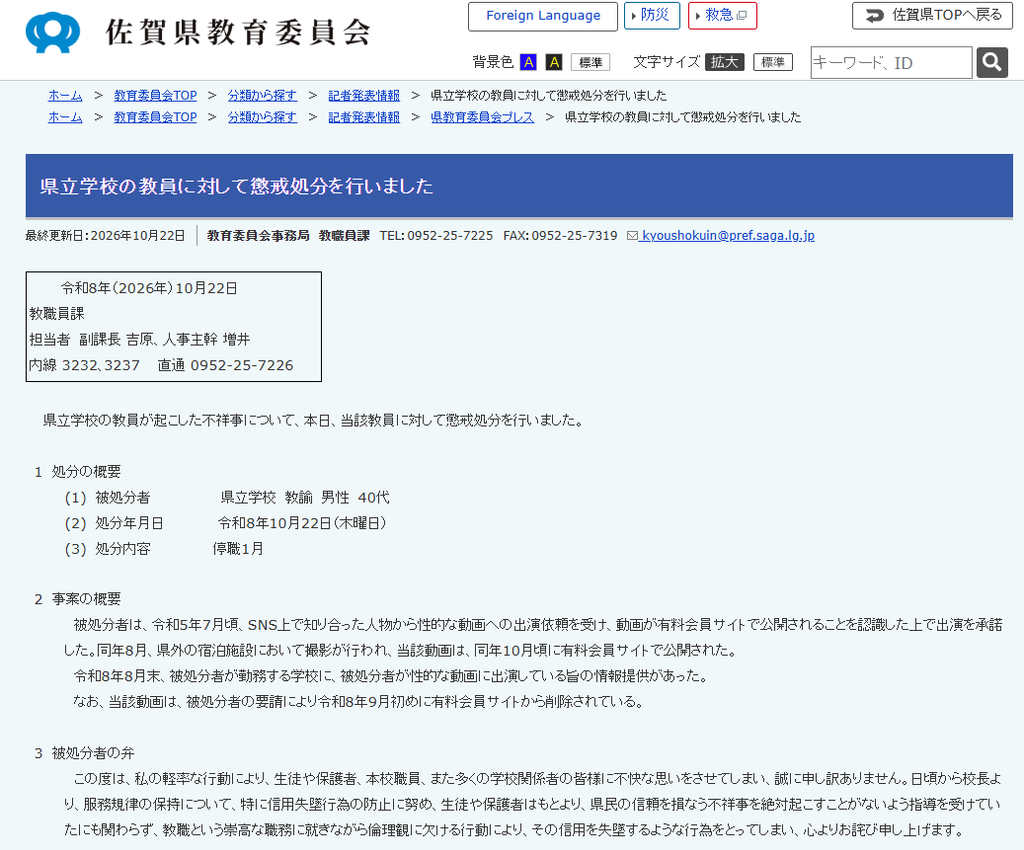Open 記者発表情報 in the first breadcrumb row

coord(364,95)
